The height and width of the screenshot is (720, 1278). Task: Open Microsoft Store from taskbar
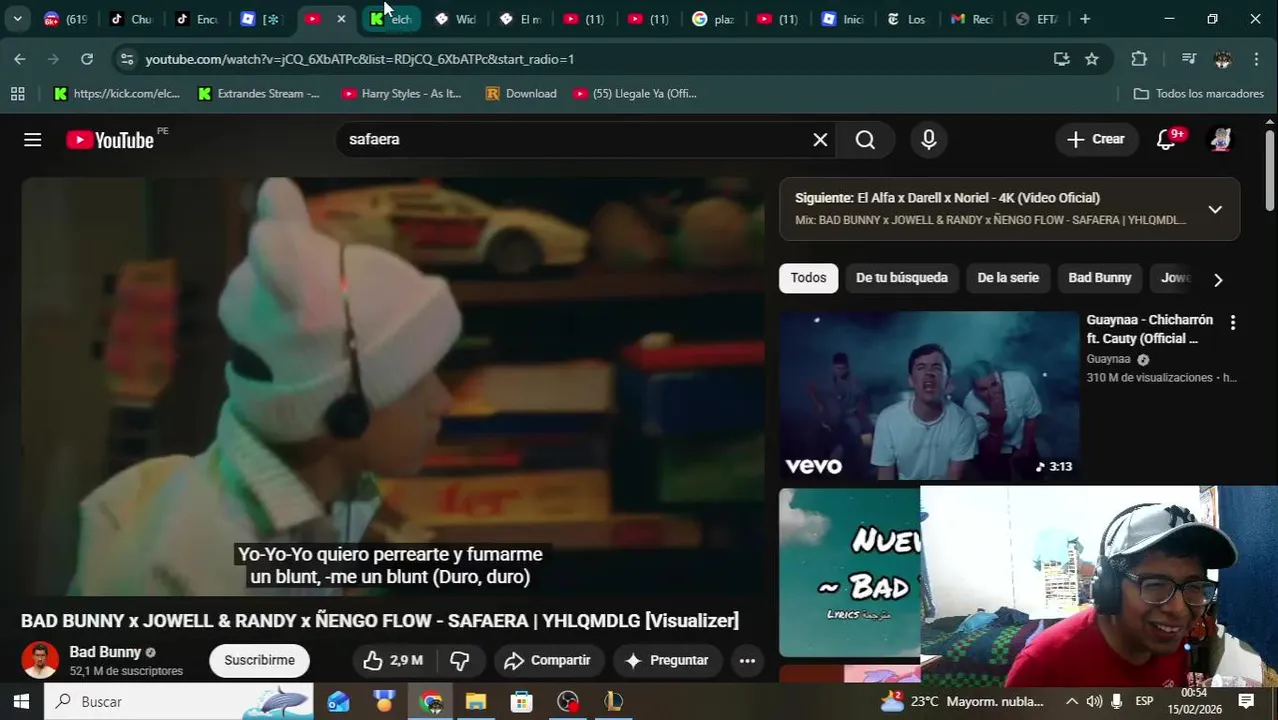(x=521, y=701)
